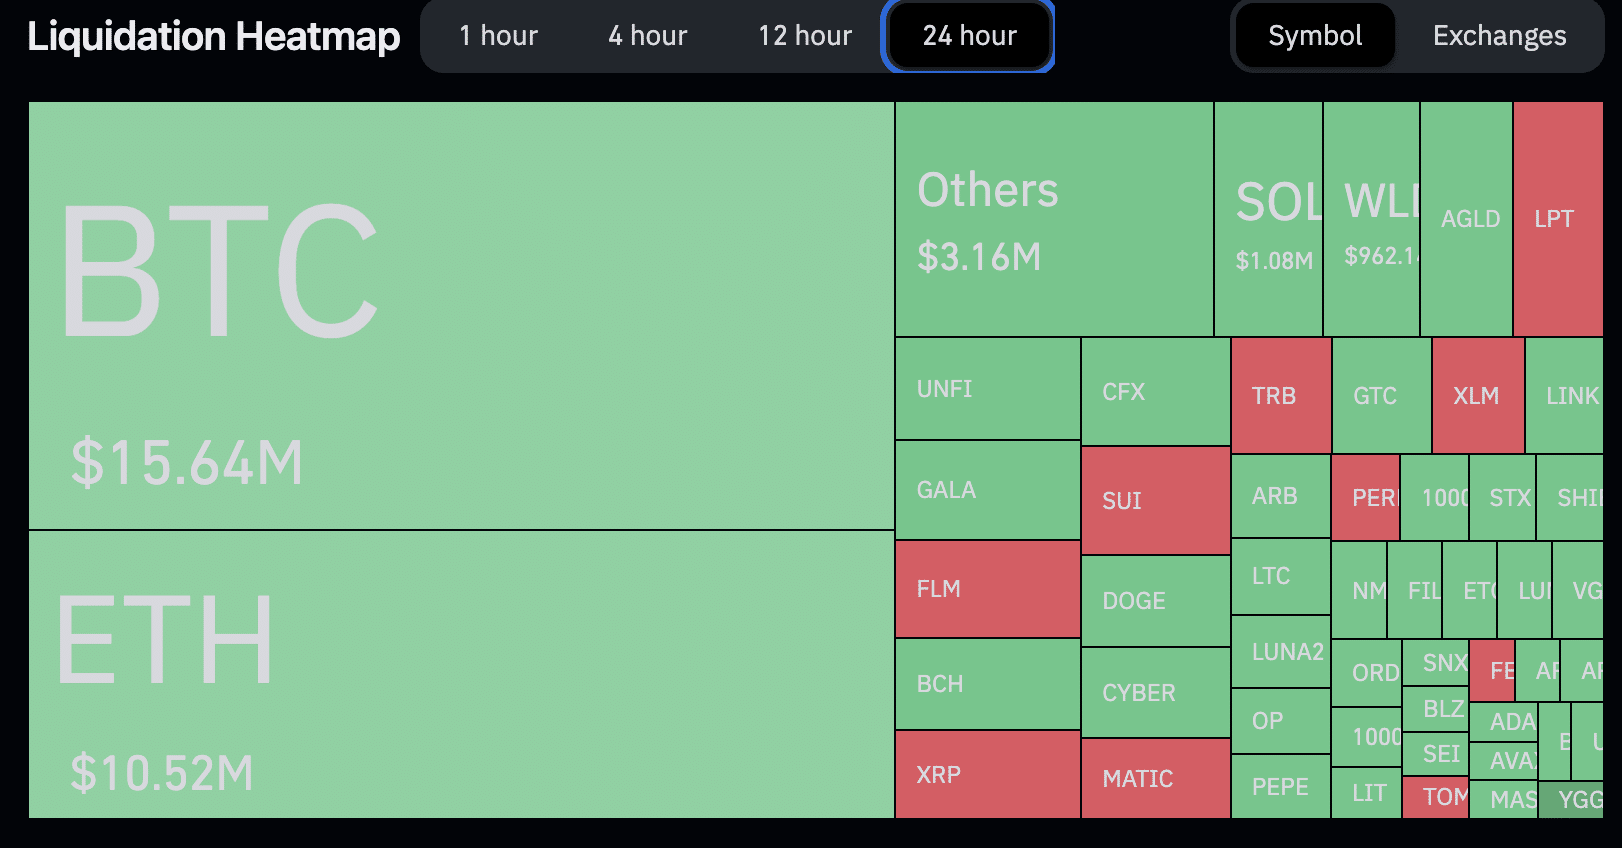Select the 1 hour timeframe tab
The width and height of the screenshot is (1622, 848).
point(498,36)
